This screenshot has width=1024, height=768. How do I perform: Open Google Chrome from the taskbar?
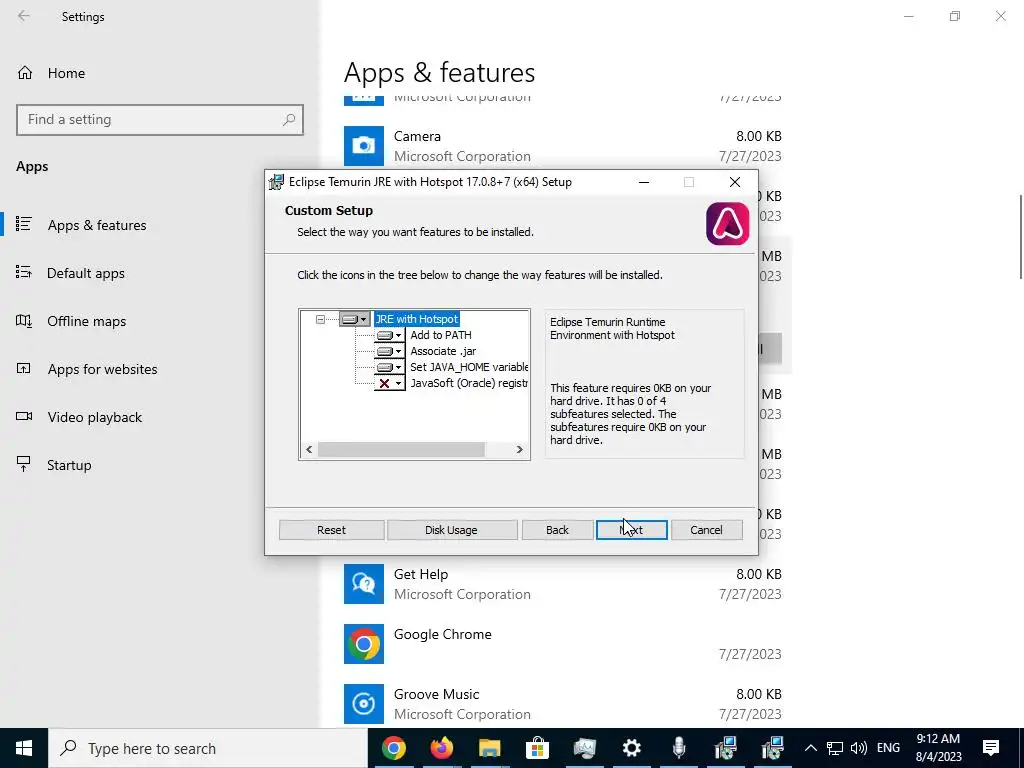coord(394,748)
